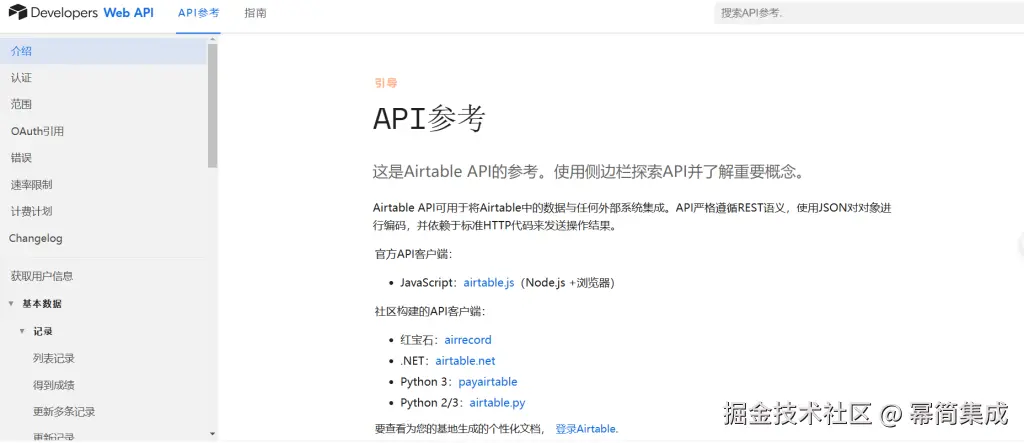The height and width of the screenshot is (443, 1024).
Task: Open the Developers Web API home link
Action: 81,12
